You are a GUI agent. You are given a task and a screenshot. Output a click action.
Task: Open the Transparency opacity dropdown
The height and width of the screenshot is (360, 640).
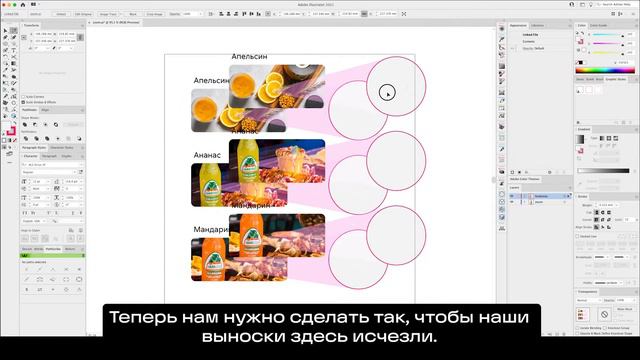626,300
